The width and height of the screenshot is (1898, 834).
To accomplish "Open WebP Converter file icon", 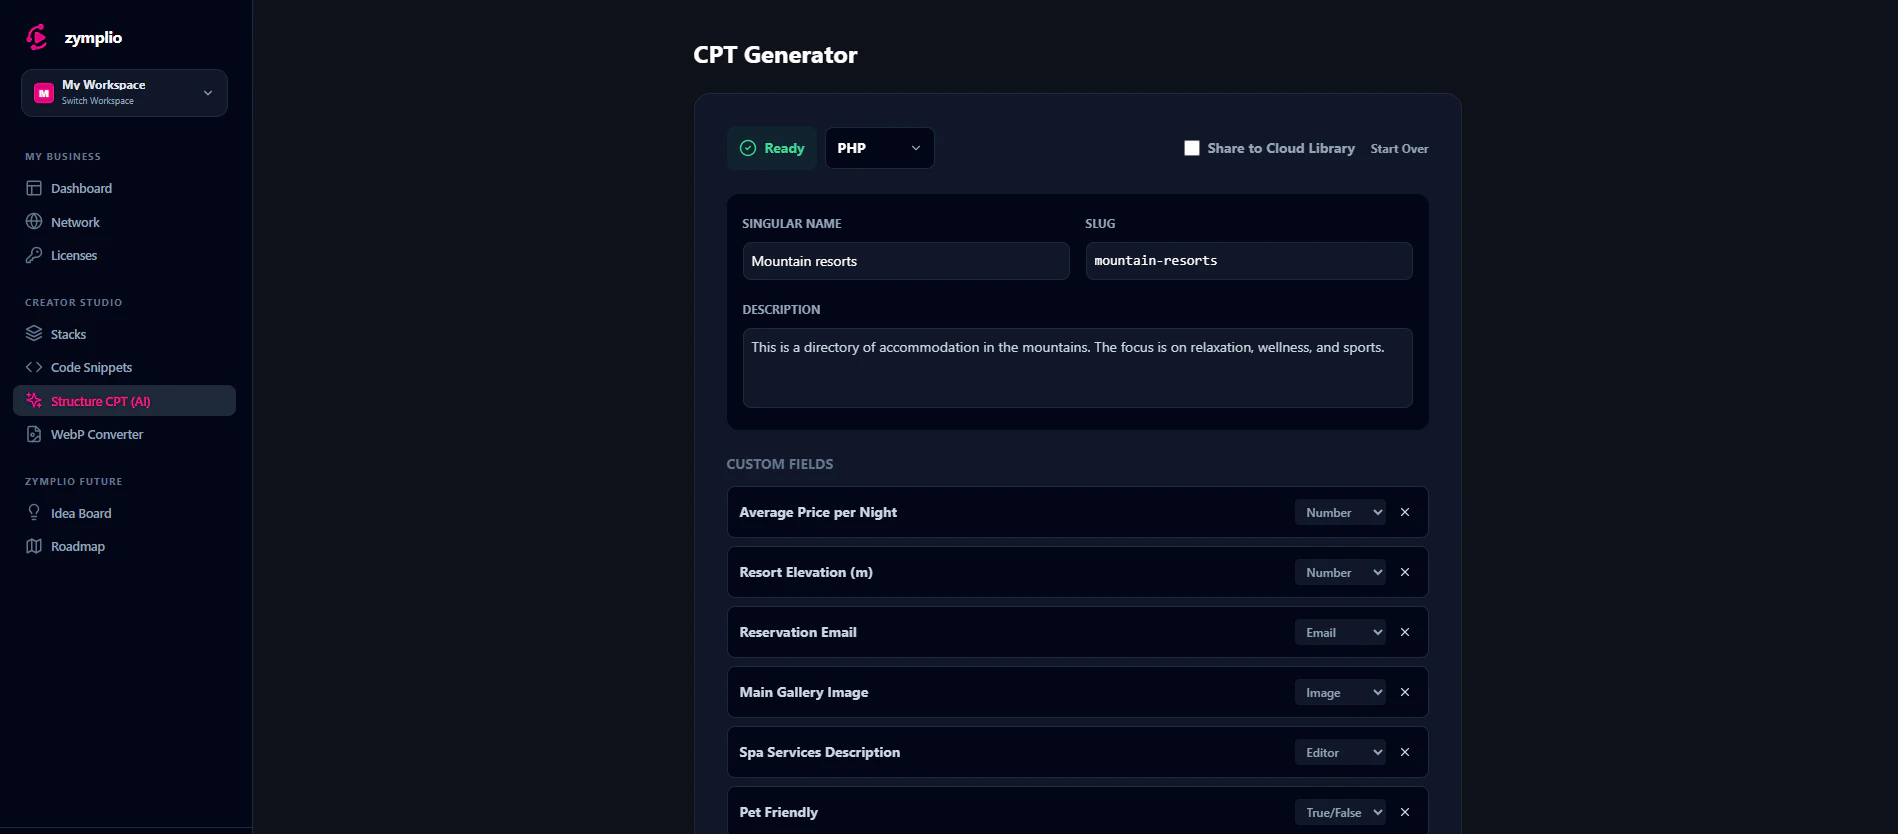I will (34, 434).
